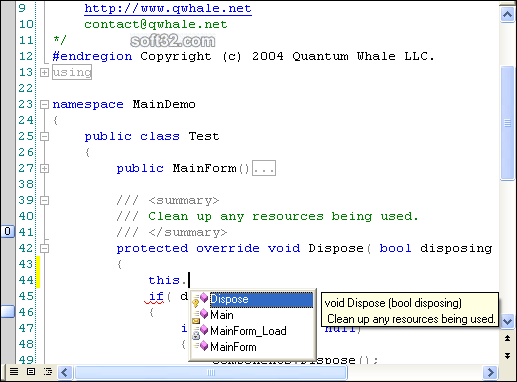Click the vertical scrollbar up arrow
Image resolution: width=517 pixels, height=382 pixels.
[x=507, y=15]
